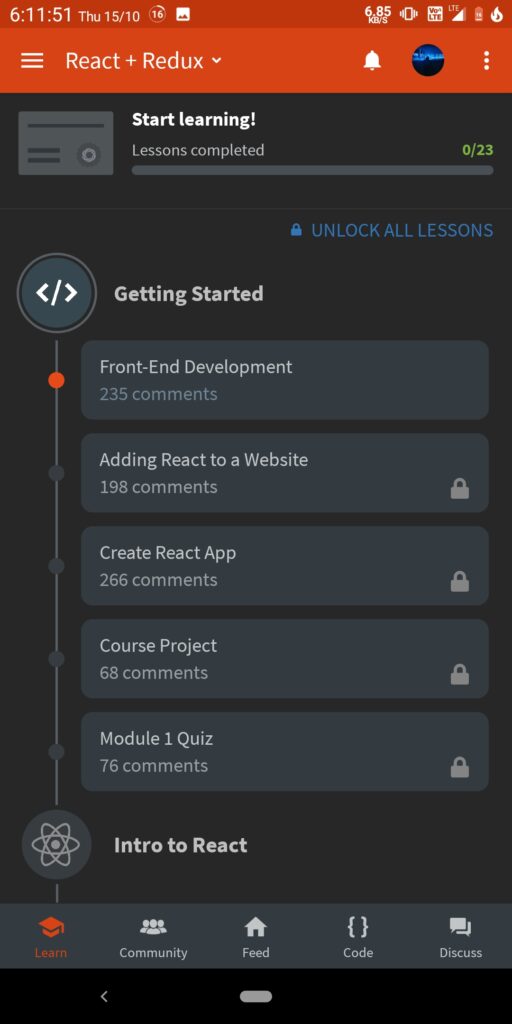This screenshot has height=1024, width=512.
Task: Tap the Getting Started code icon
Action: [57, 293]
